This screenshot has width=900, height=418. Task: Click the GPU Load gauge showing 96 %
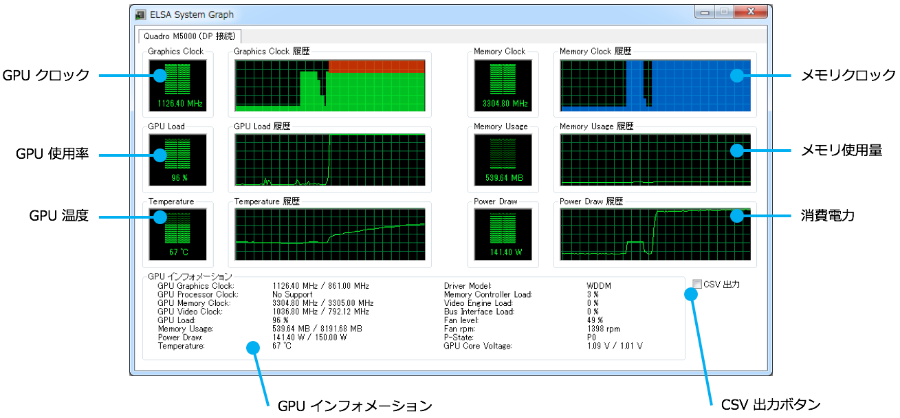(x=177, y=160)
